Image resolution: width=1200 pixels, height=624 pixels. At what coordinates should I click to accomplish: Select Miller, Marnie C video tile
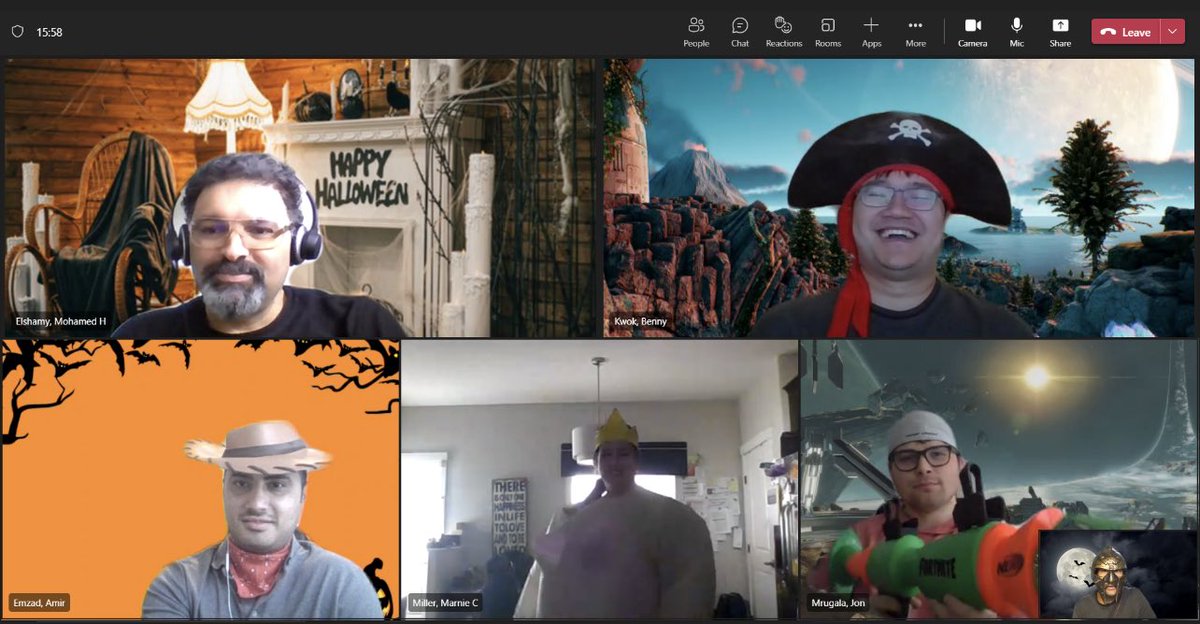pyautogui.click(x=600, y=479)
